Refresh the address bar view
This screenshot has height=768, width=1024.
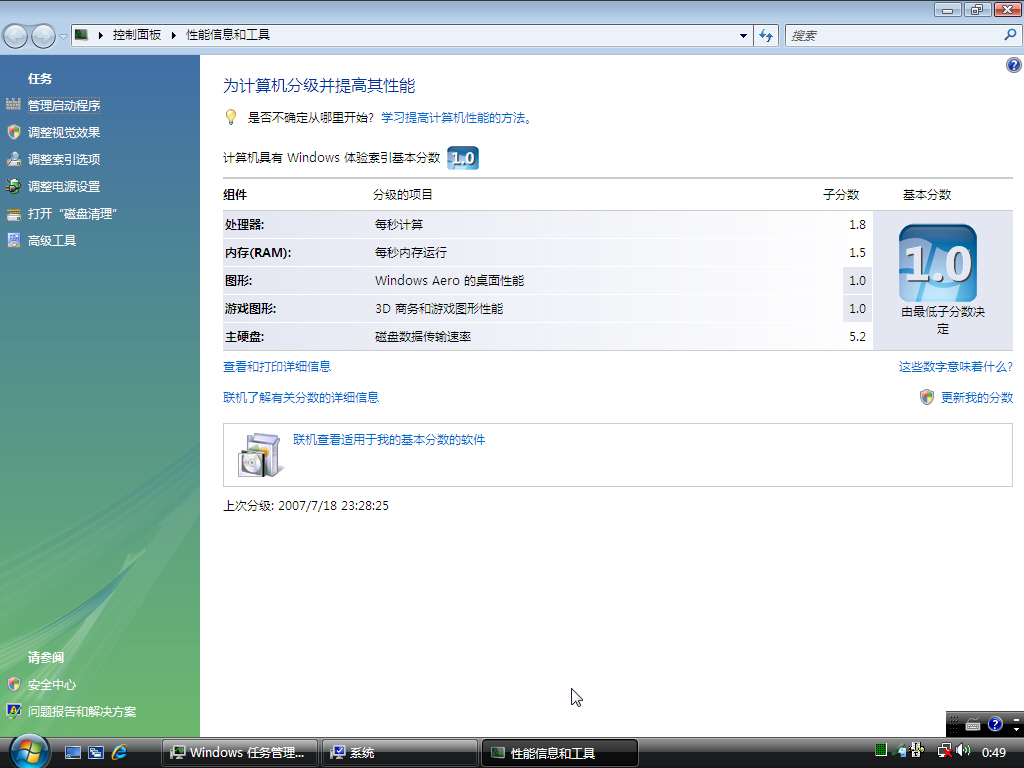(766, 35)
